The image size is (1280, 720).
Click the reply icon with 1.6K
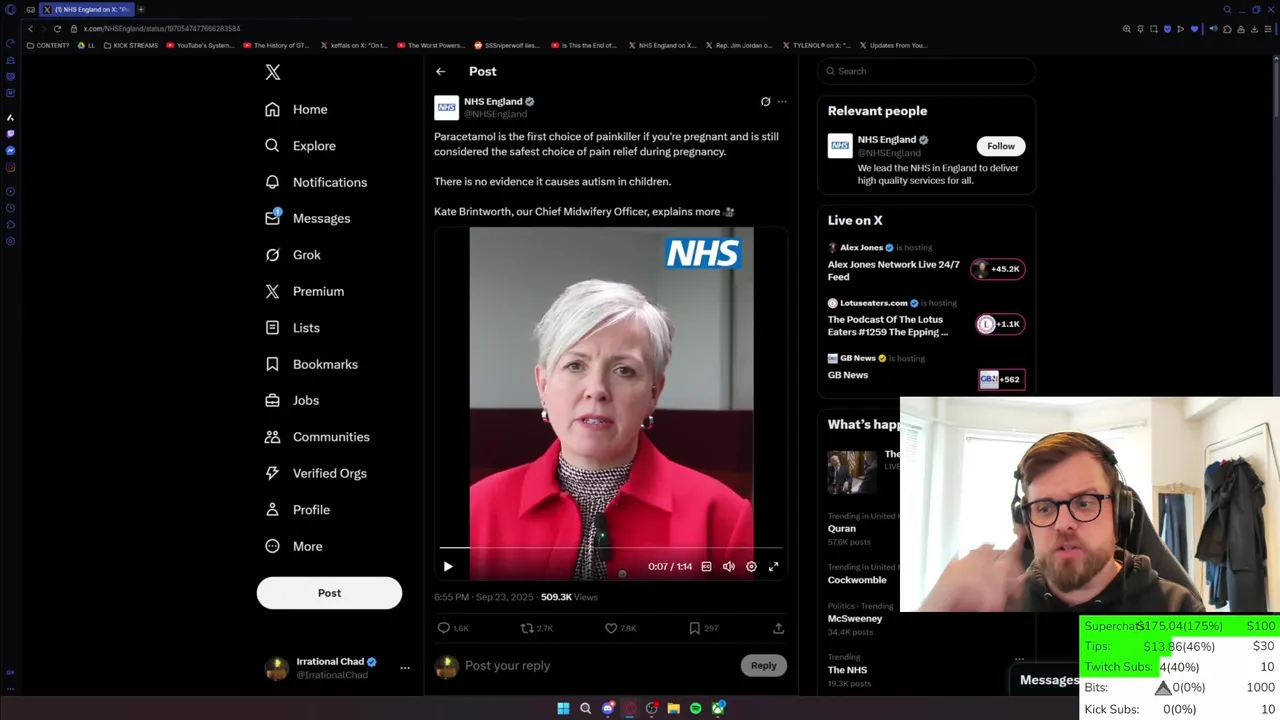pos(453,628)
